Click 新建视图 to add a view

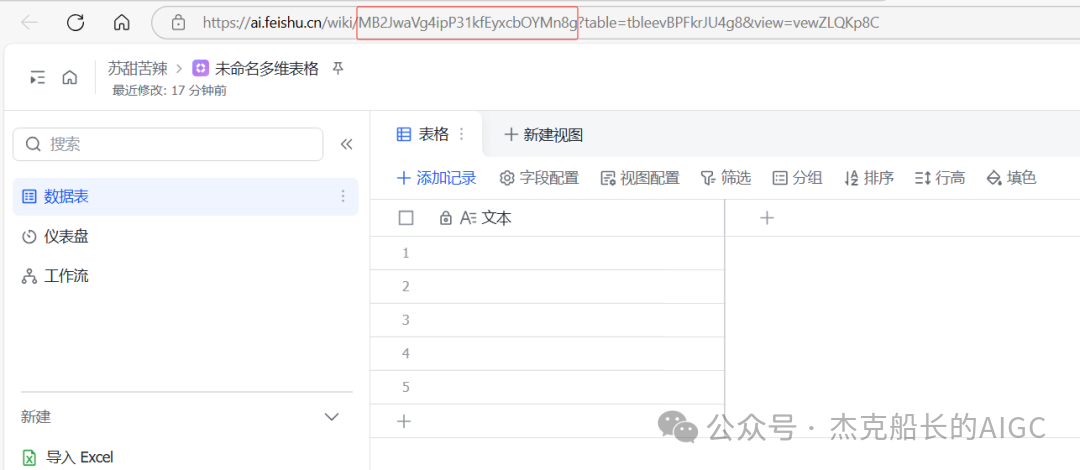(544, 135)
